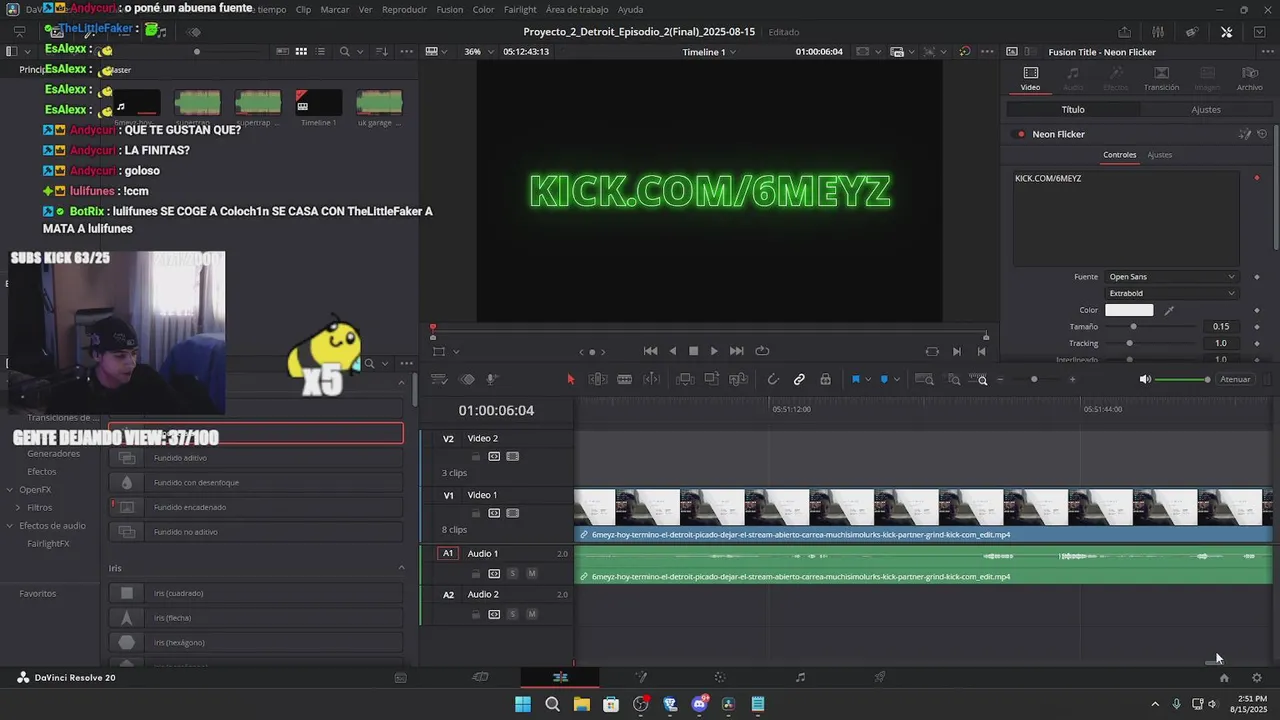Select the Controles sub-tab

point(1119,155)
